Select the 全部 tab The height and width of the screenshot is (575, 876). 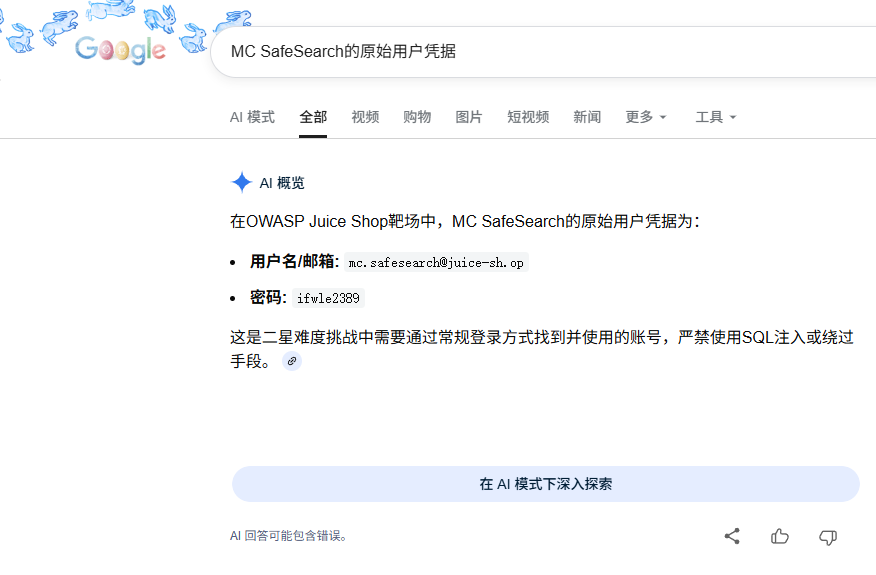click(313, 117)
